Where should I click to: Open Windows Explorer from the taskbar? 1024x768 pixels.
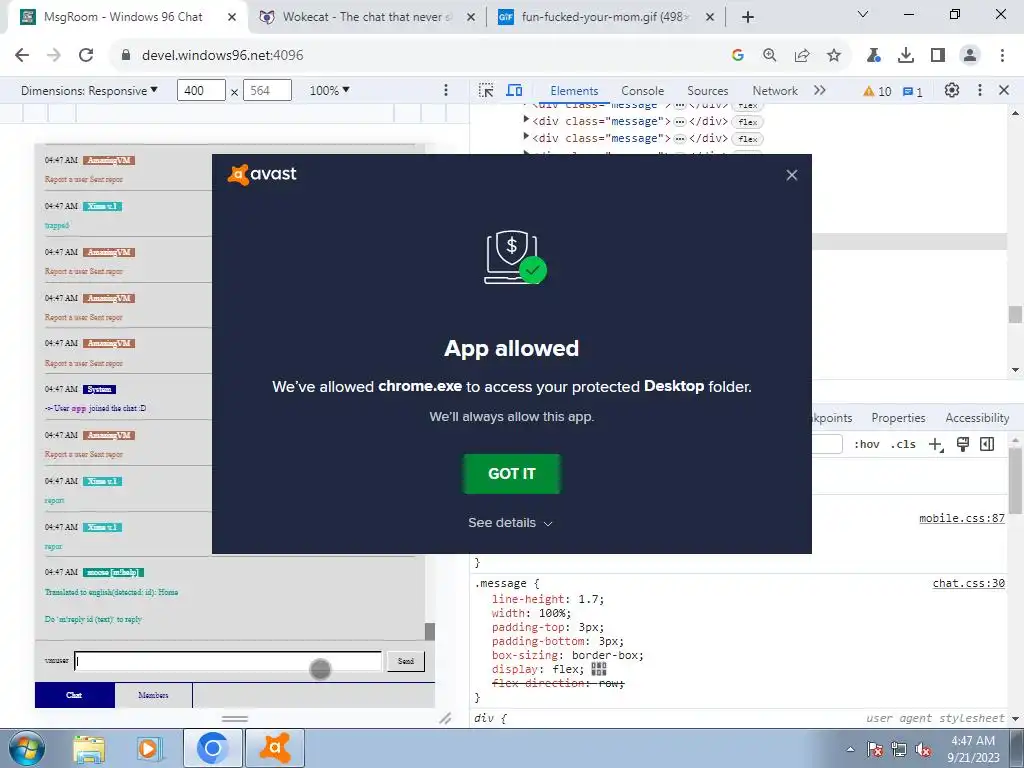[89, 748]
